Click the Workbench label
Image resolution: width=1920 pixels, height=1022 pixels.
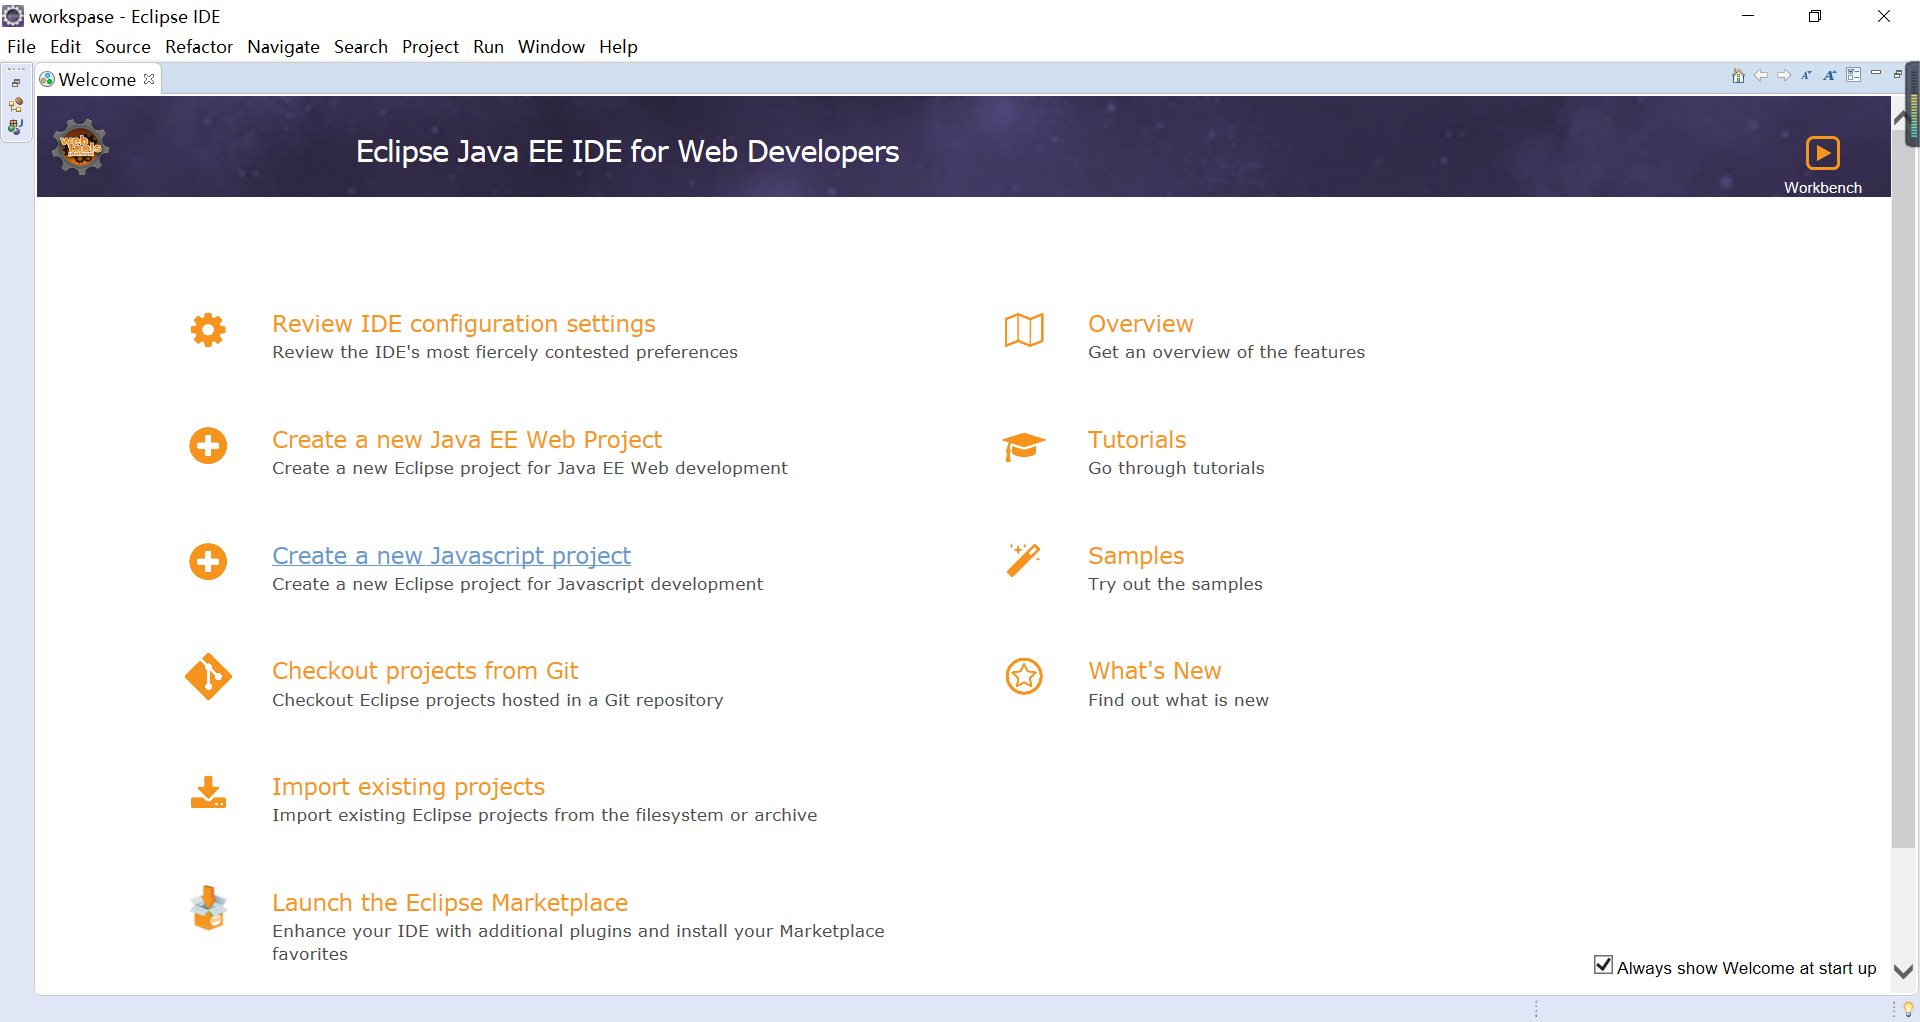(x=1823, y=188)
